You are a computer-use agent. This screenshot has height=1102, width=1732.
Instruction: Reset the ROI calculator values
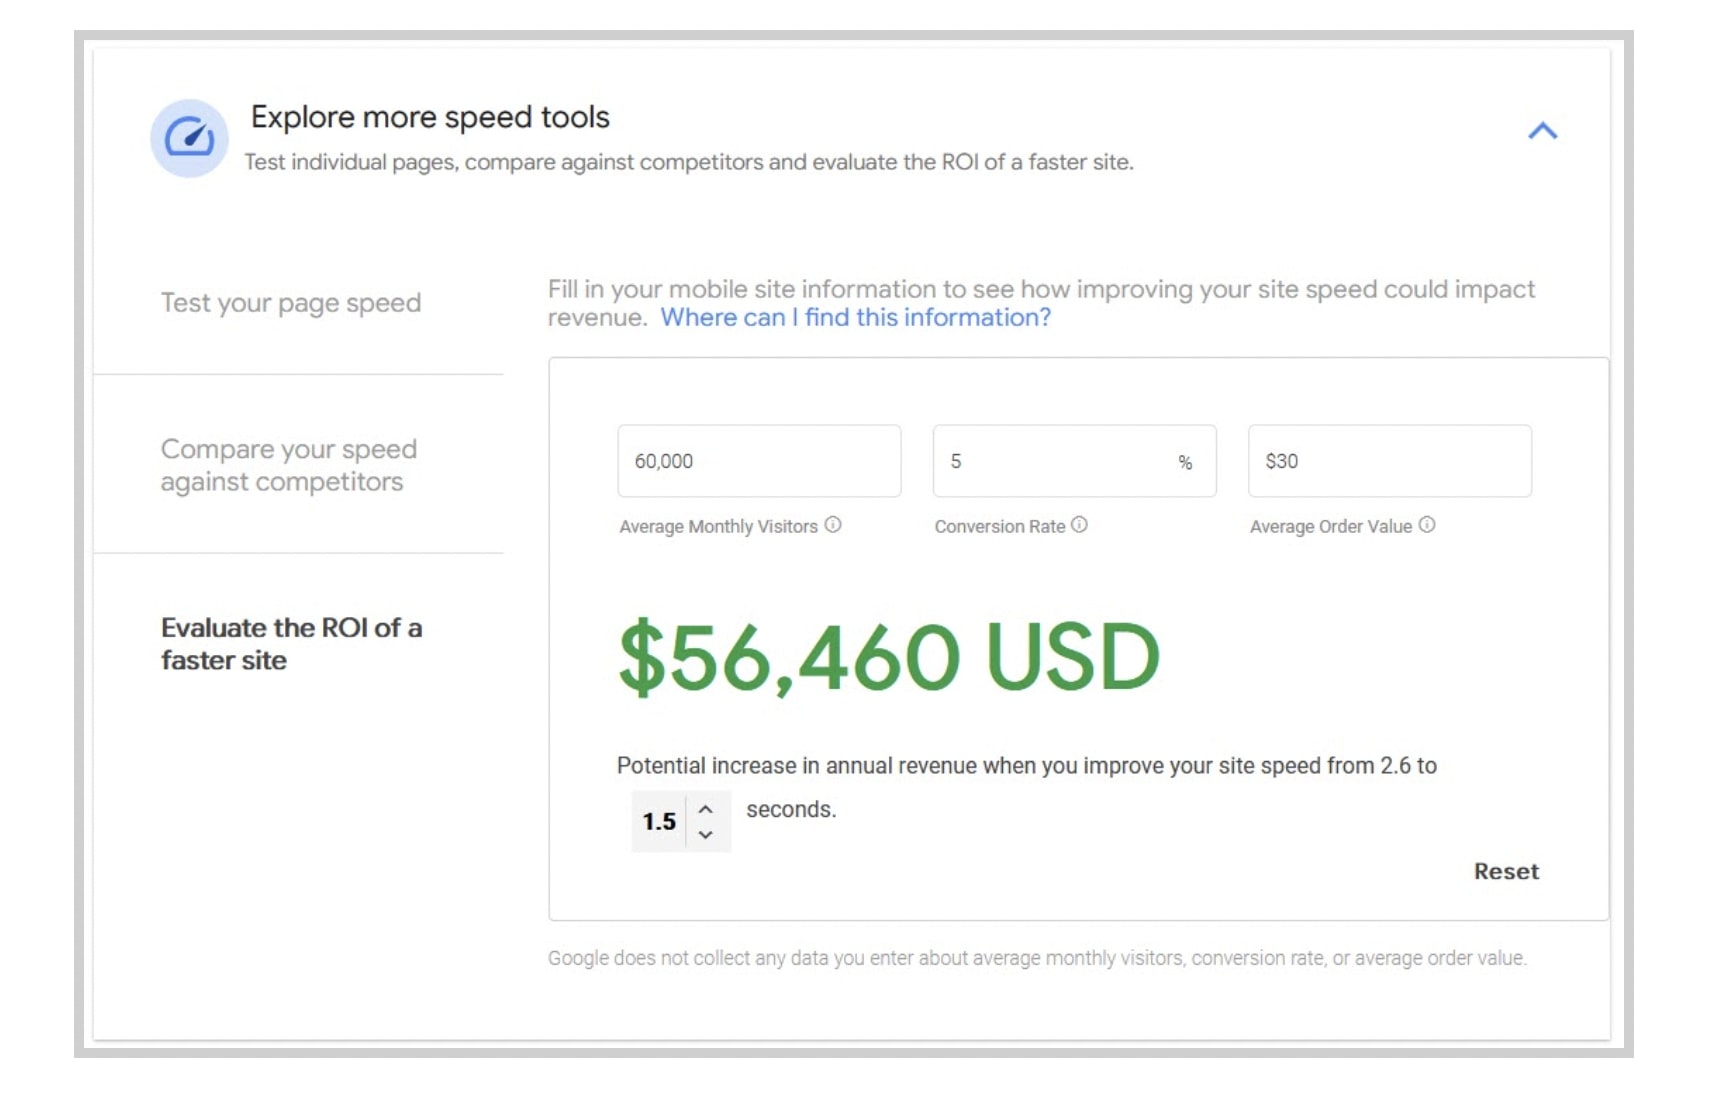click(1506, 871)
